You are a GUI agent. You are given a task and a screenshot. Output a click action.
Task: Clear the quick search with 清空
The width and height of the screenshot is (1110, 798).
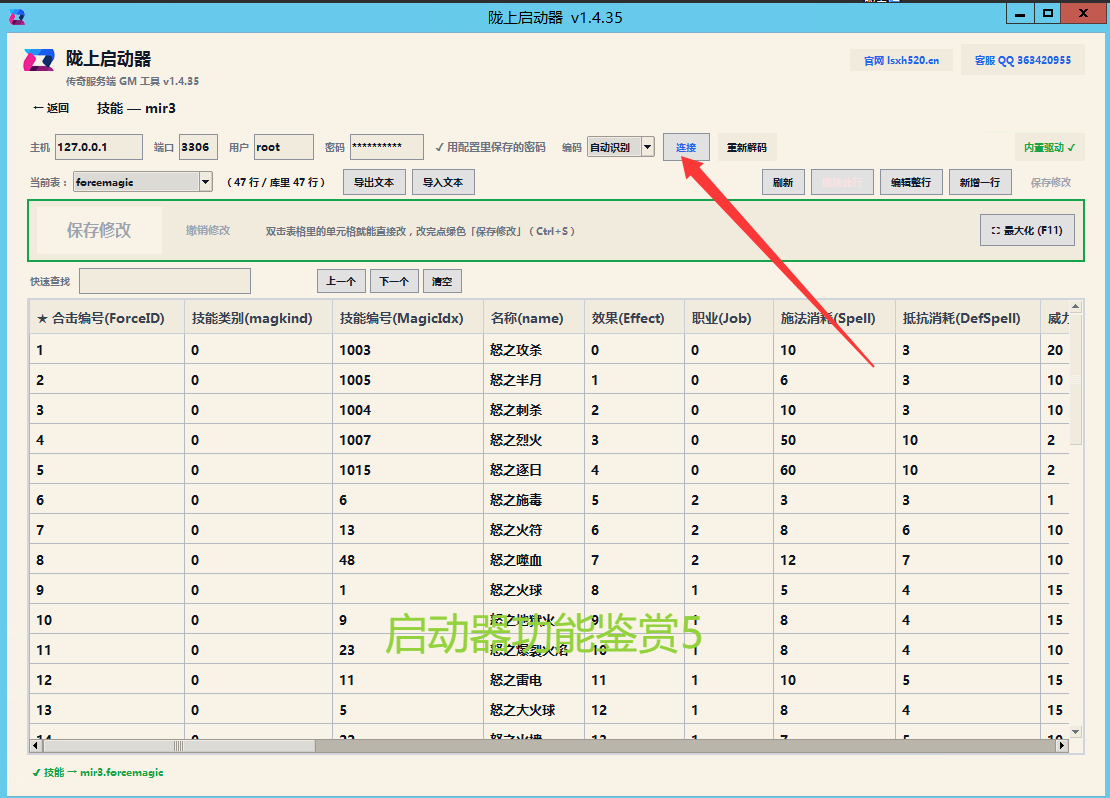coord(442,281)
